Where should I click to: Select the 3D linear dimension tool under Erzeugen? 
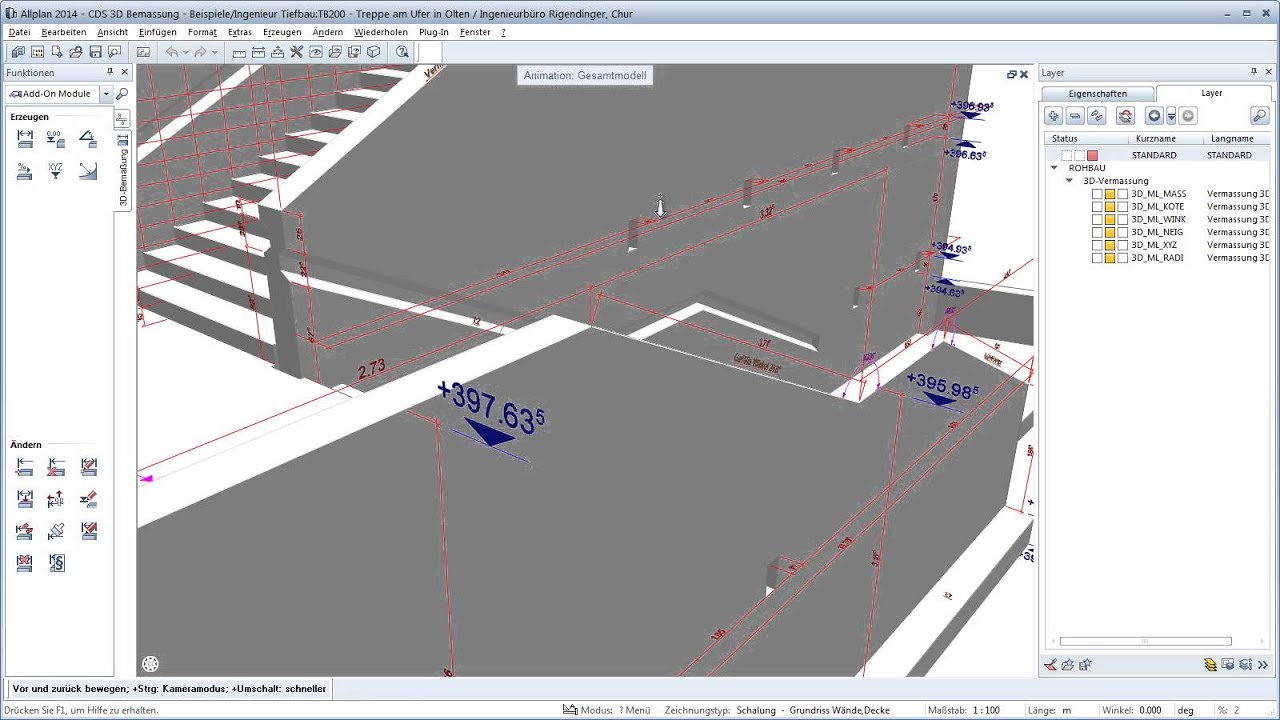tap(25, 139)
